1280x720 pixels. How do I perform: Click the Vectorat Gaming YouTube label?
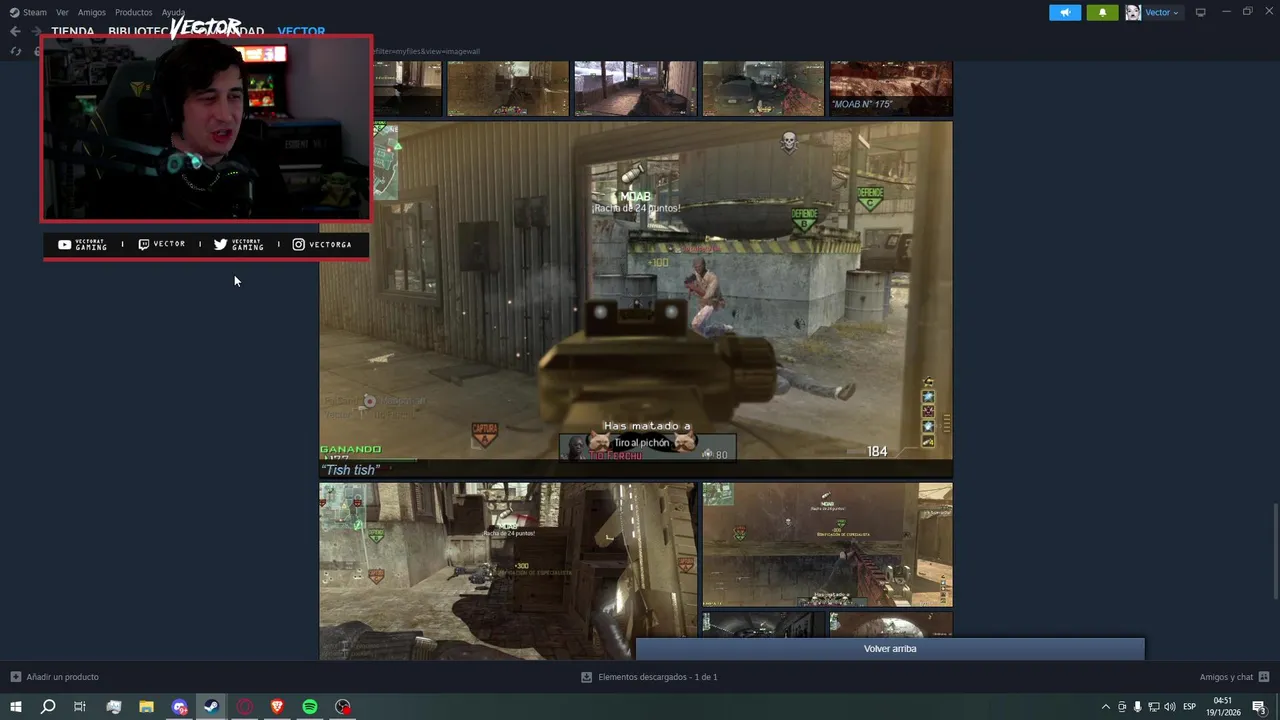click(x=83, y=244)
